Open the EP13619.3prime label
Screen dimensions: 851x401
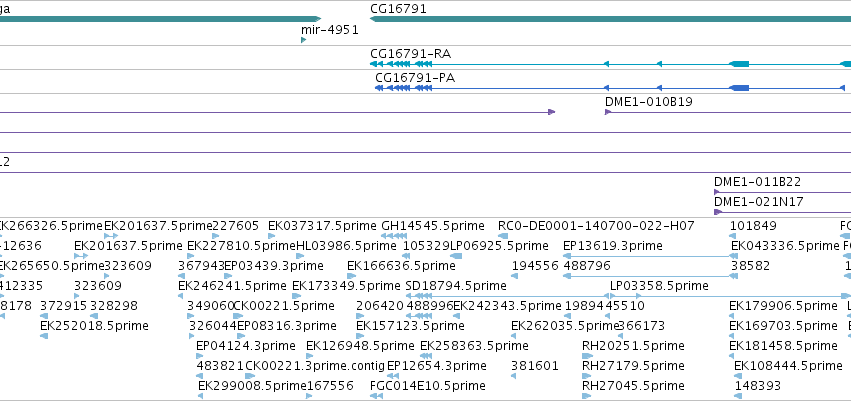[x=613, y=246]
